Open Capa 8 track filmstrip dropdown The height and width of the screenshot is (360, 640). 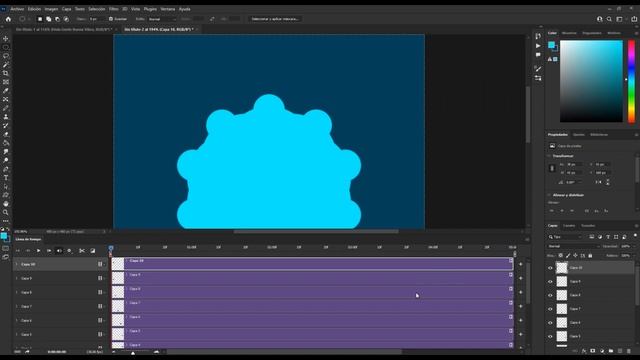click(101, 292)
